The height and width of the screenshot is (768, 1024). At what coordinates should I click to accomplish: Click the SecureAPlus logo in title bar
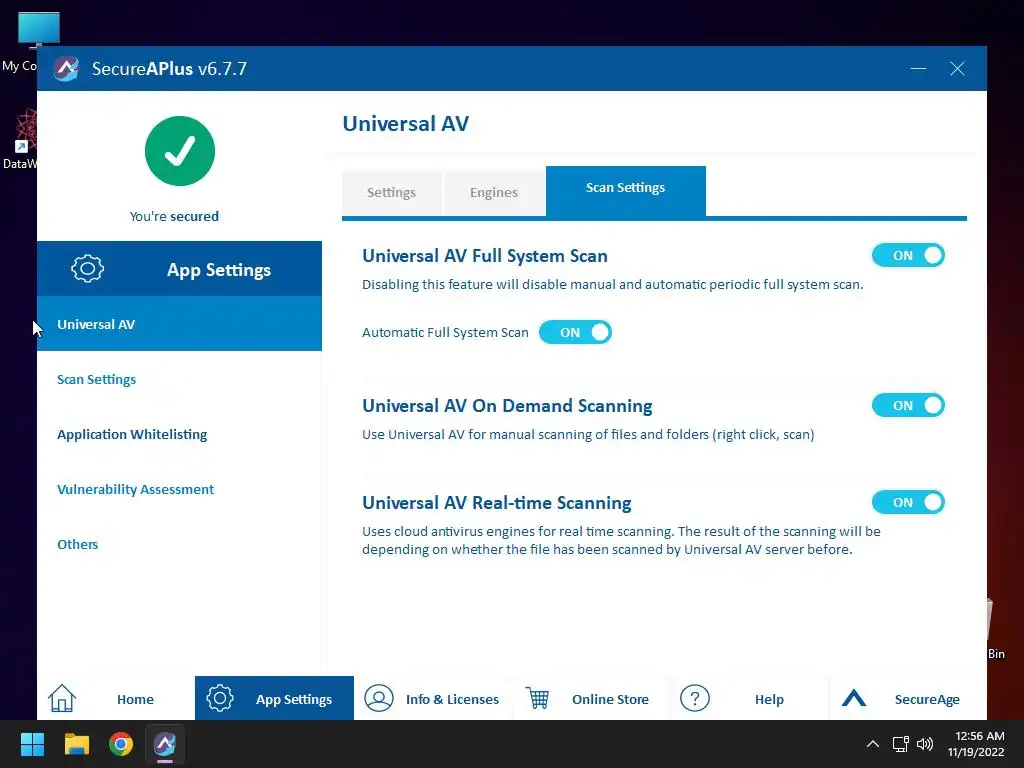pos(66,69)
